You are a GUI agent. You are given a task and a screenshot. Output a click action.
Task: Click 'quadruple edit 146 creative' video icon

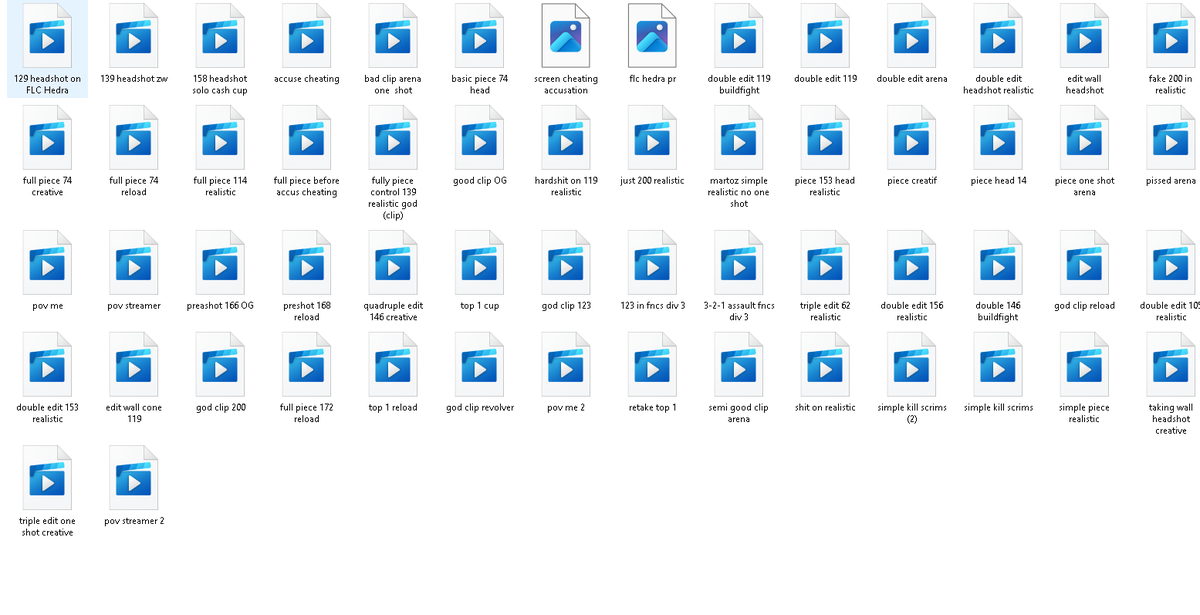point(393,263)
